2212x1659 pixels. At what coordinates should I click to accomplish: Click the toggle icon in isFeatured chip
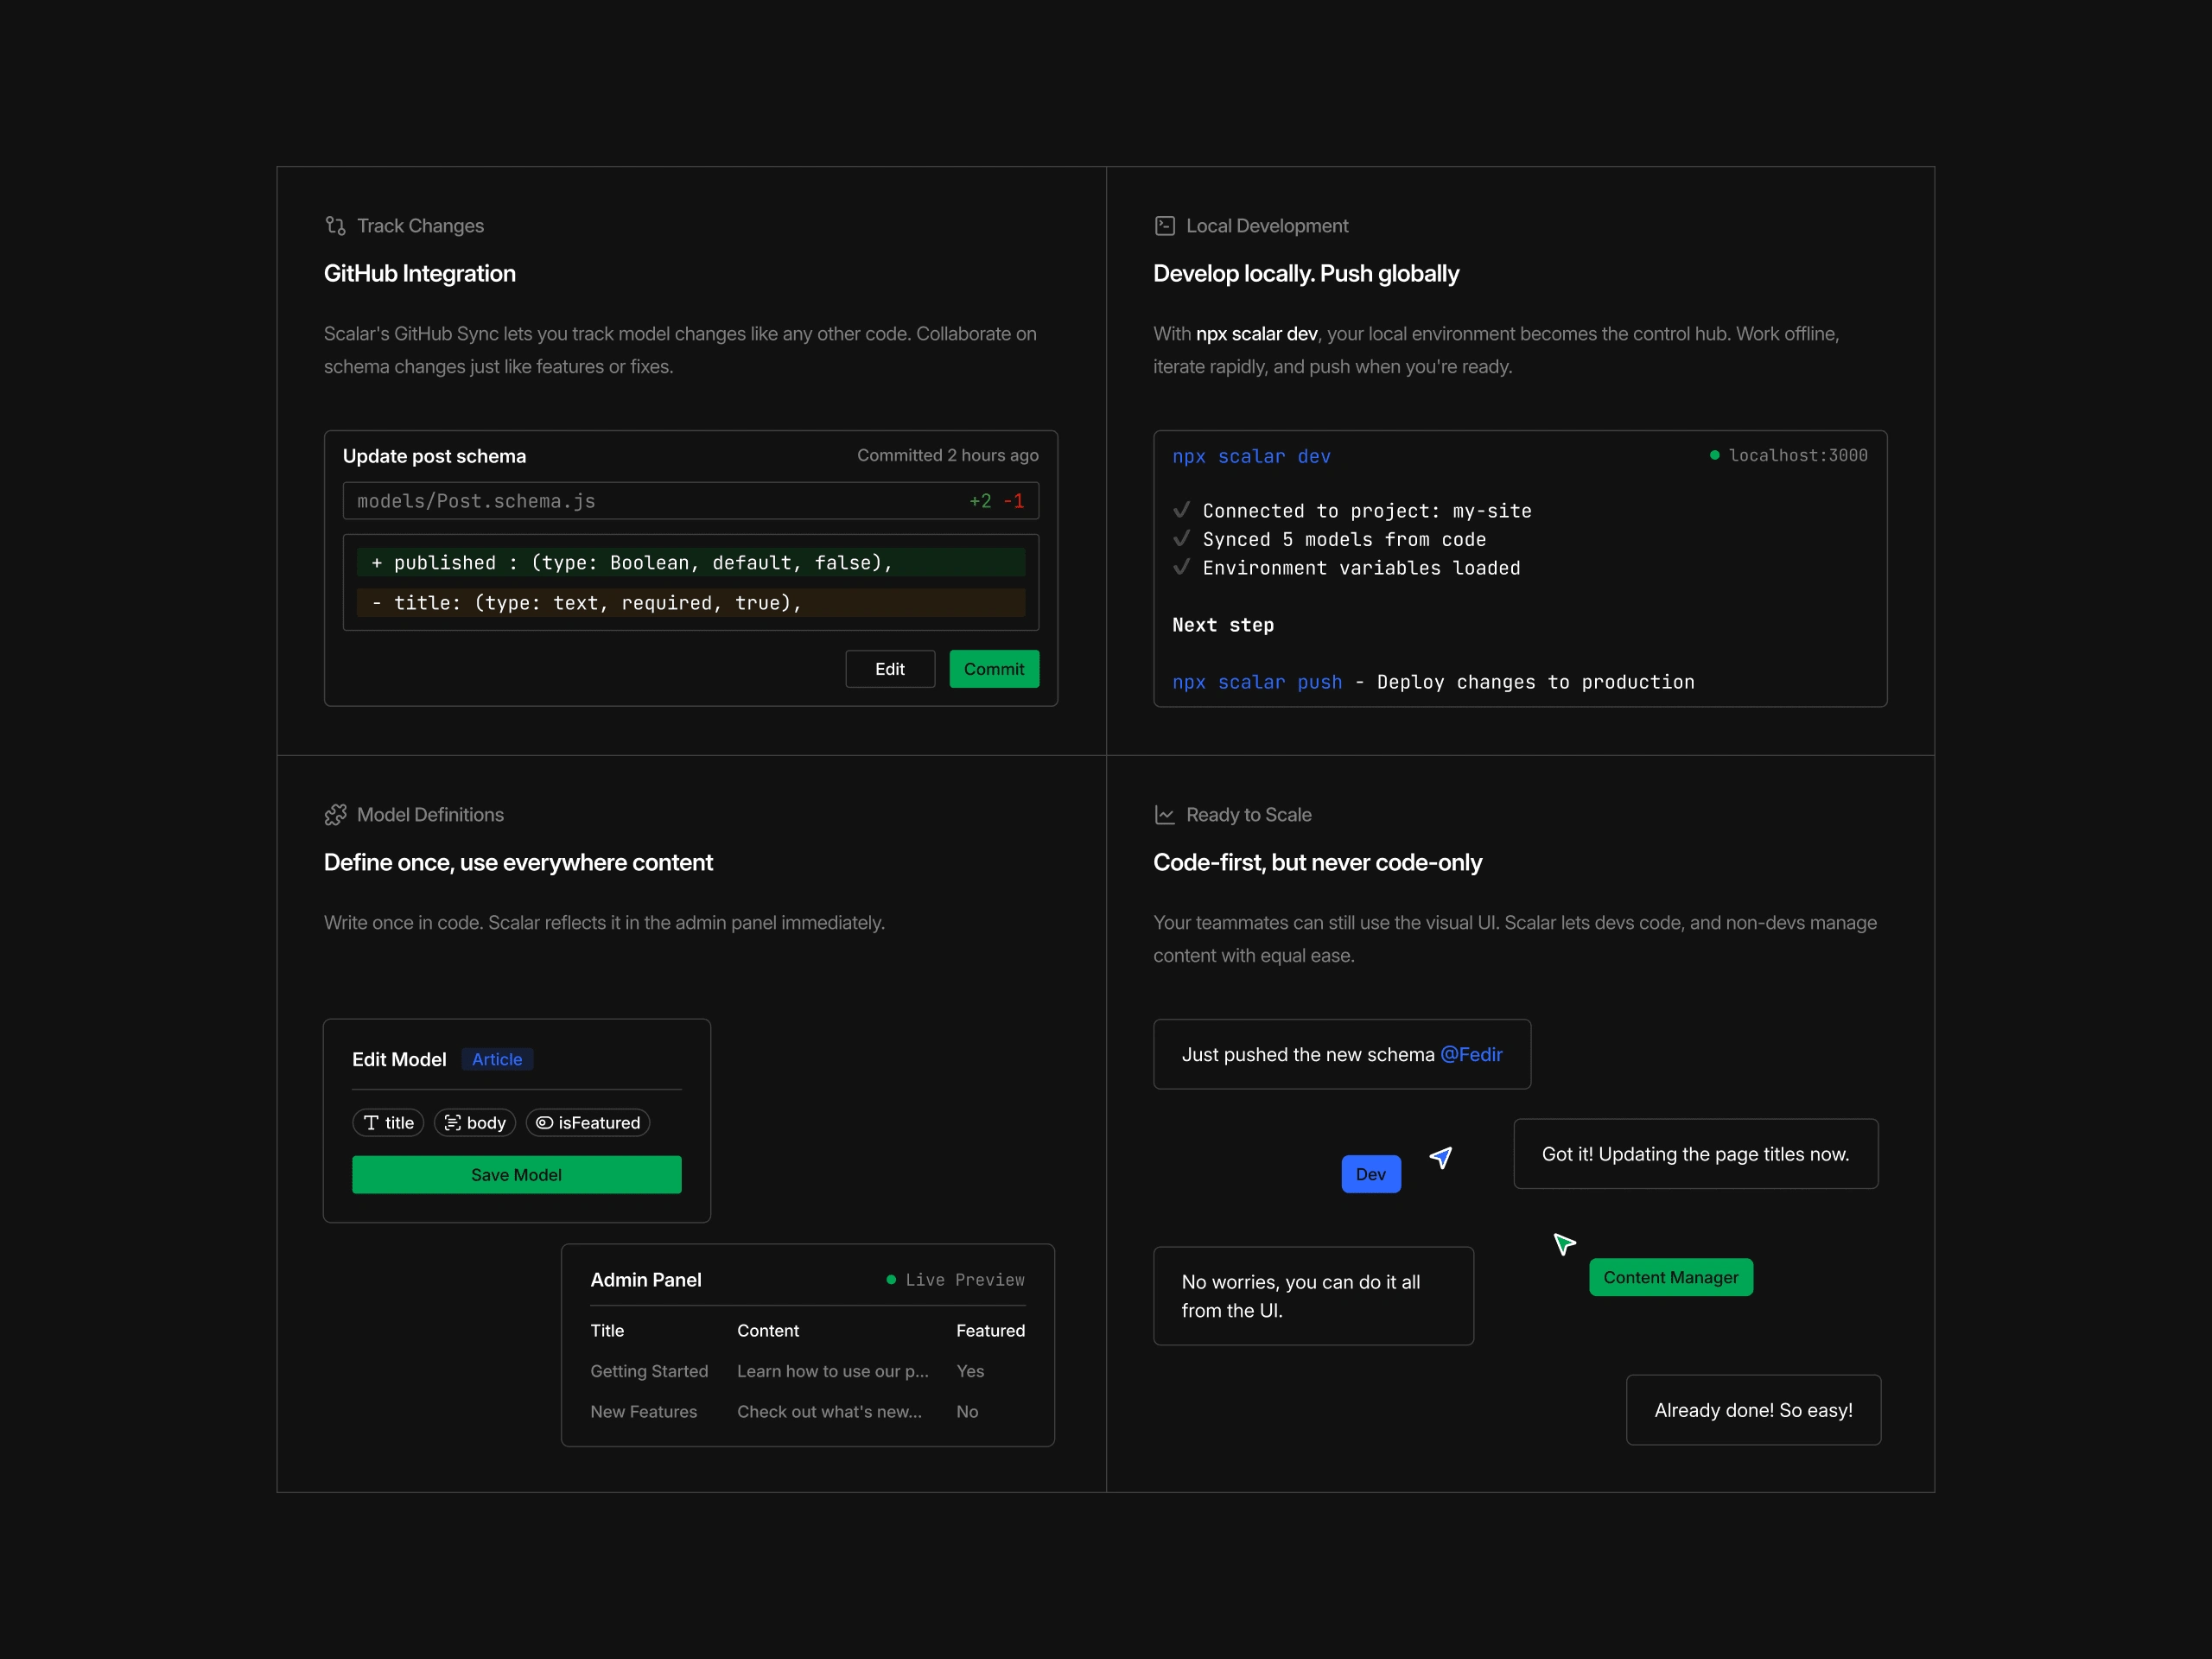point(544,1123)
